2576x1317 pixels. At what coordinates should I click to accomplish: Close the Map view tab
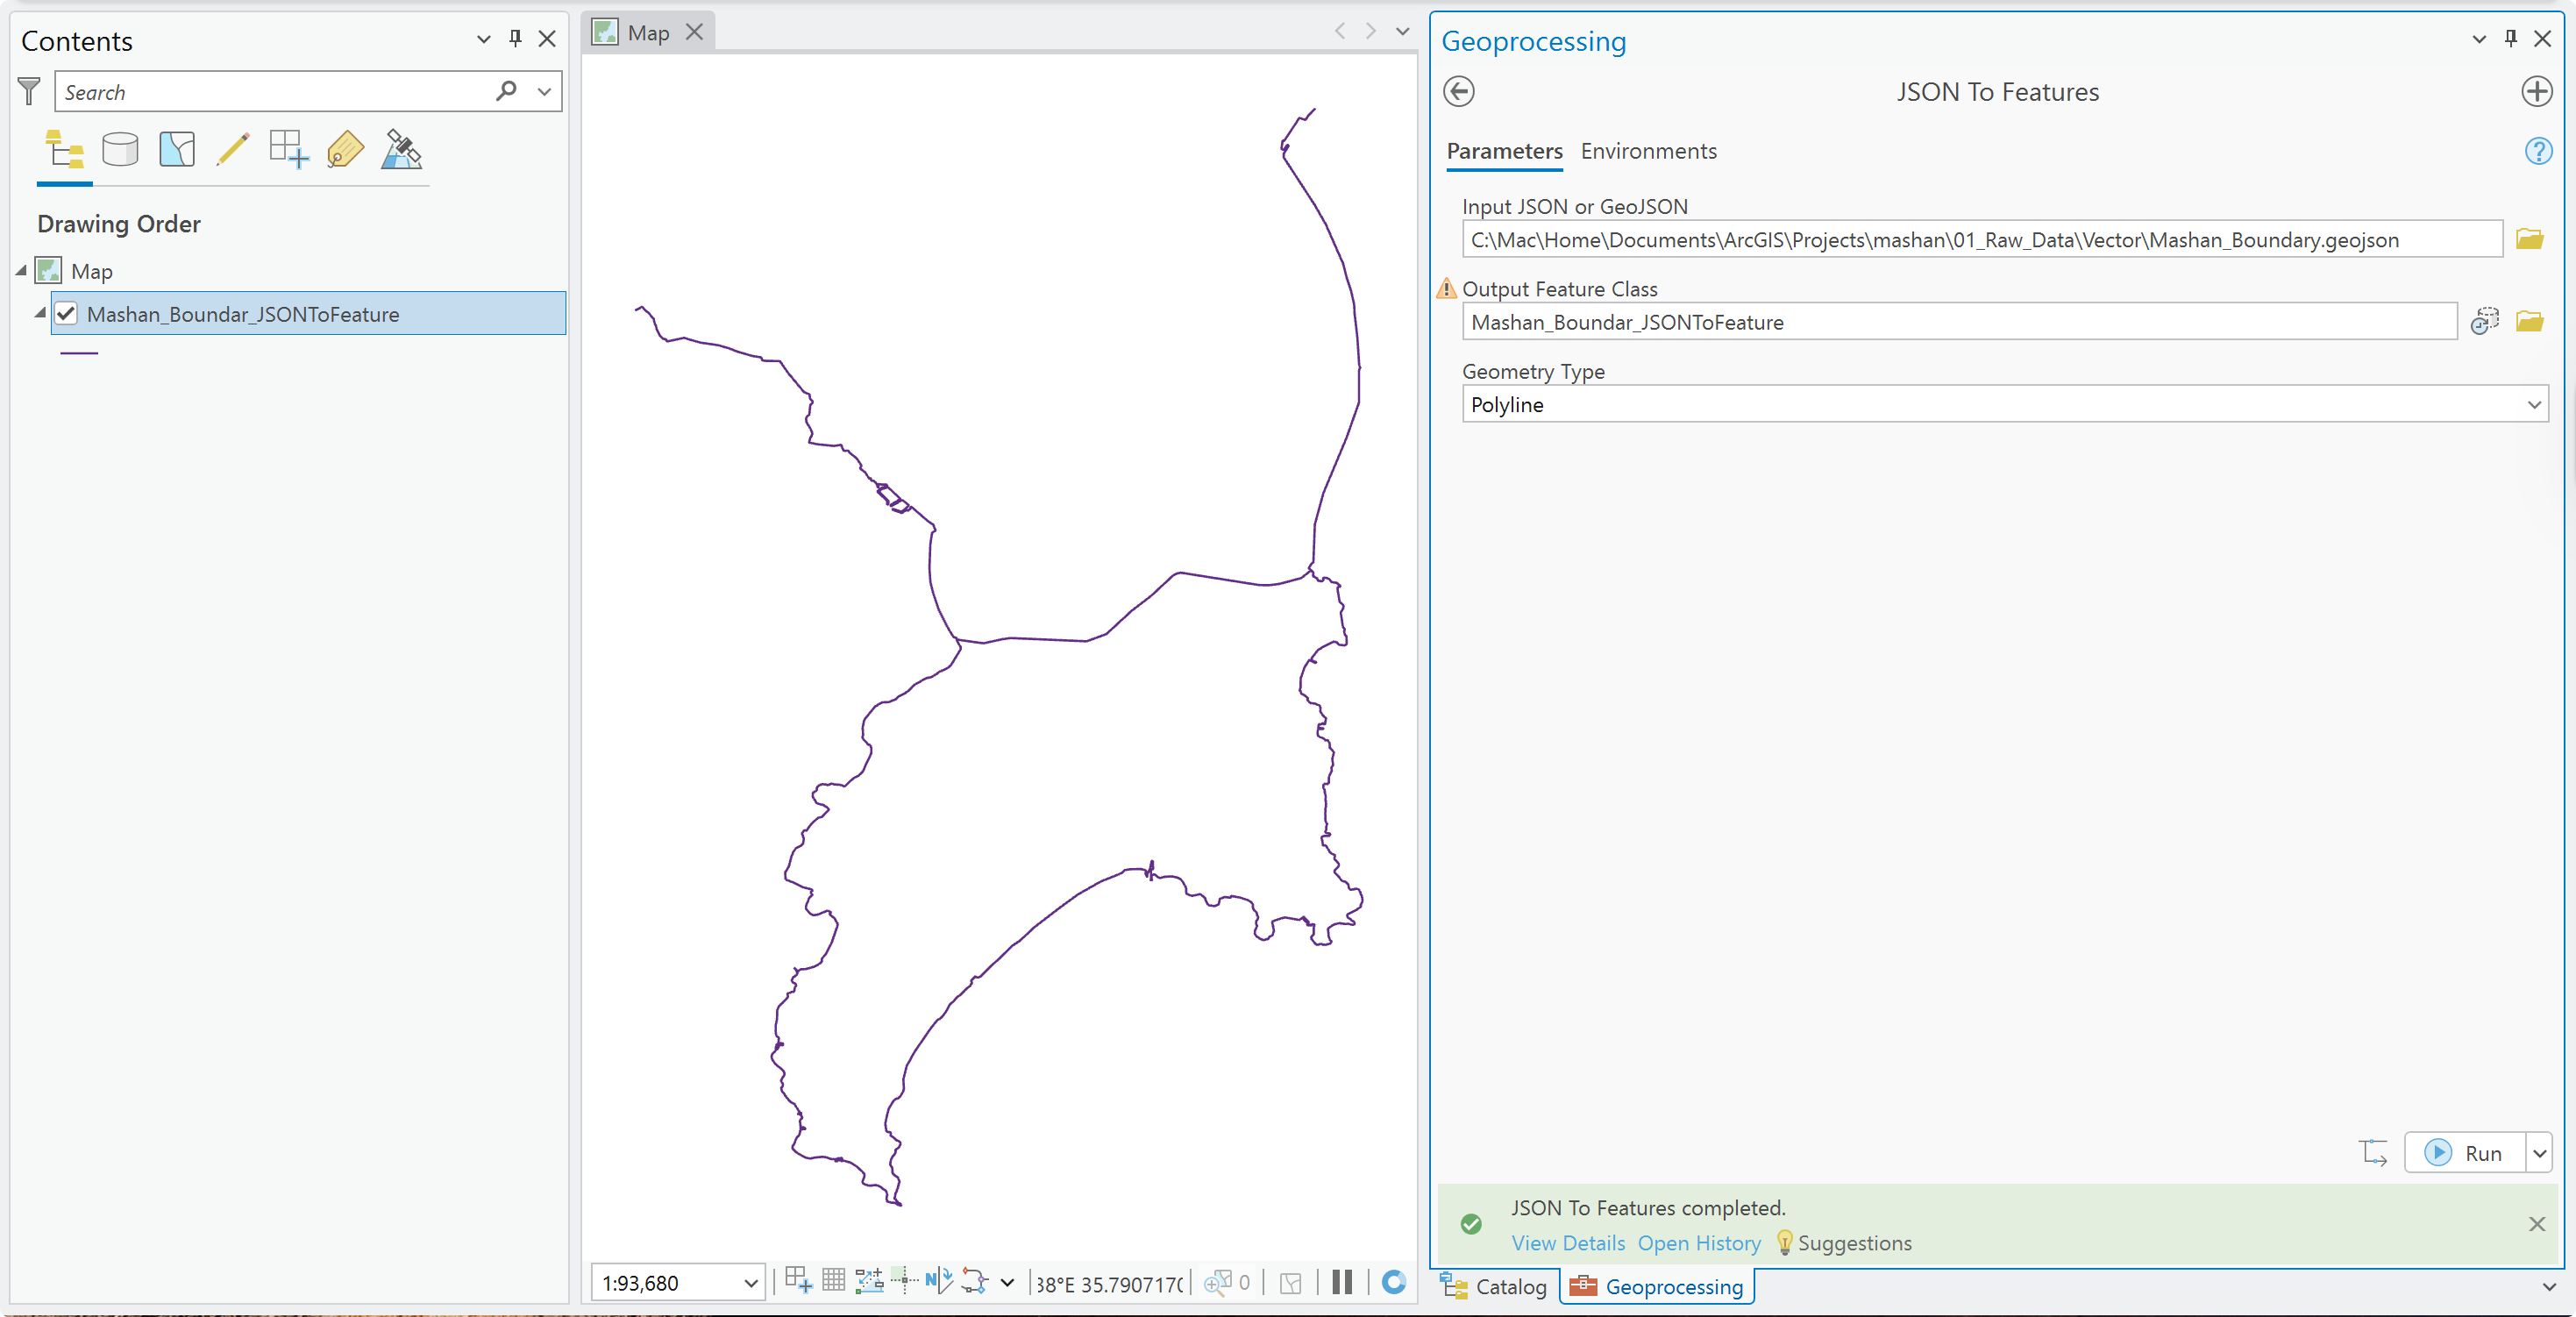pyautogui.click(x=694, y=33)
